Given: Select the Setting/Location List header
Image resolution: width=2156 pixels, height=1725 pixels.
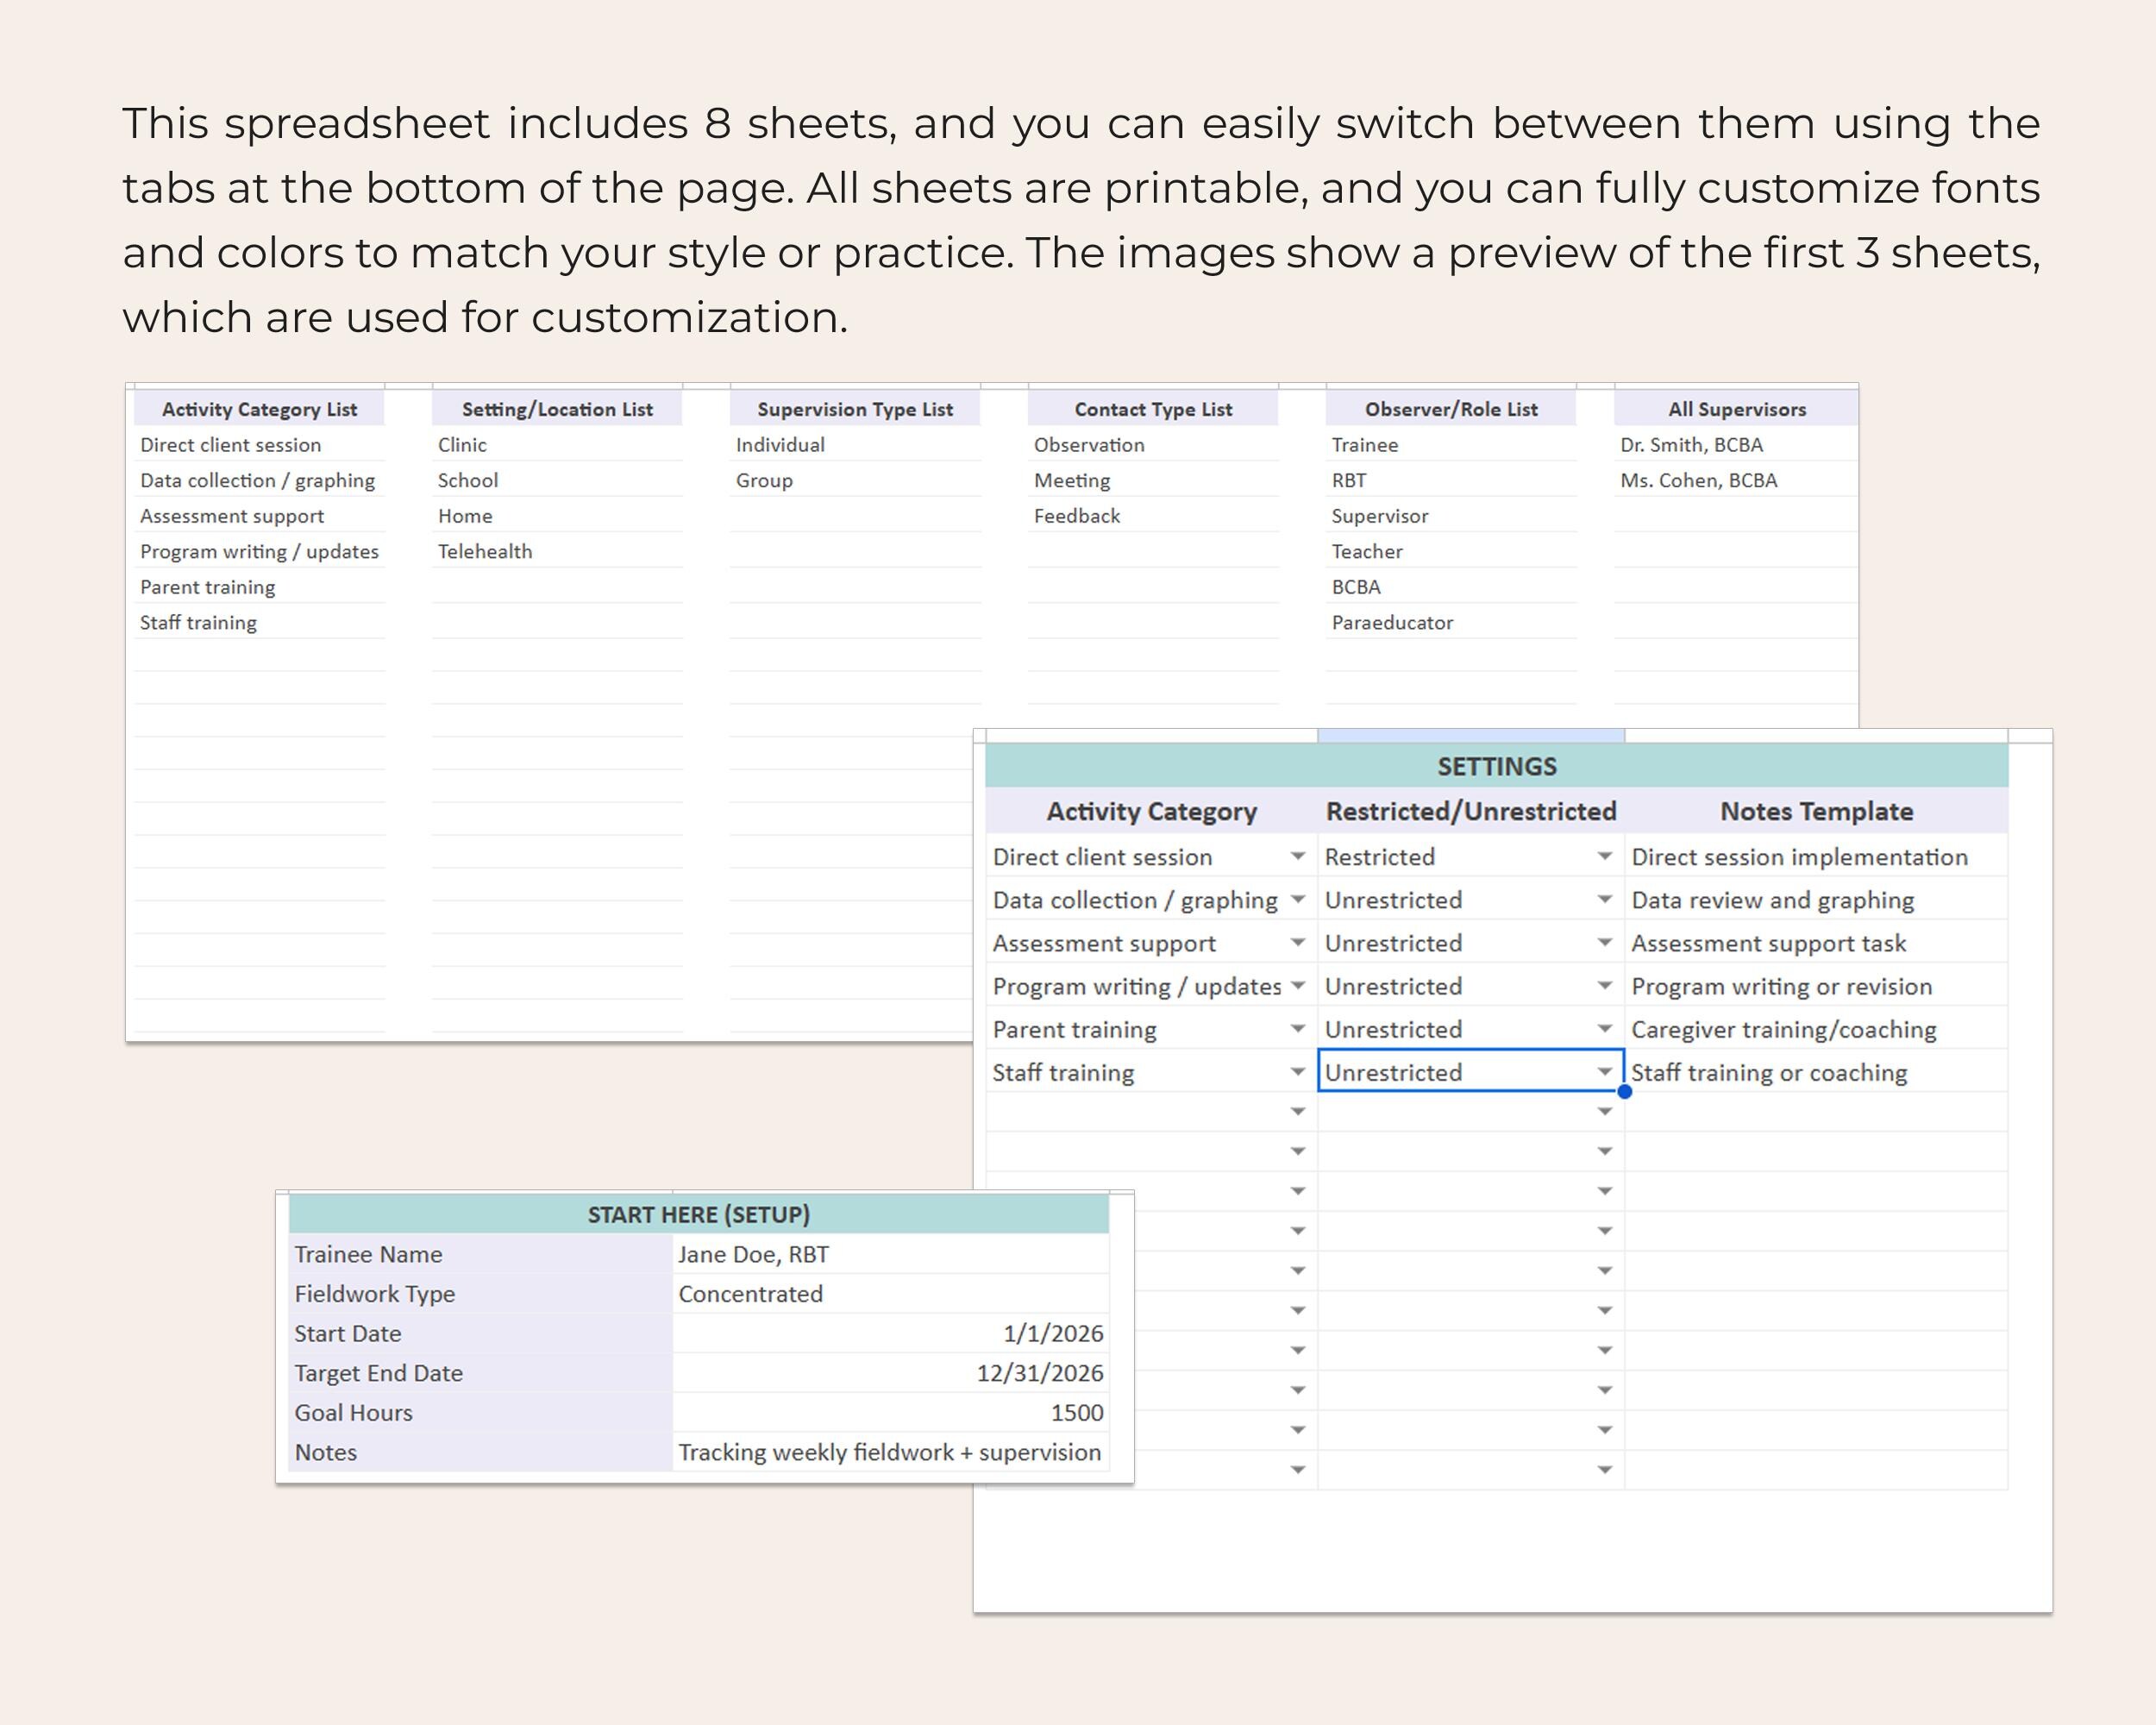Looking at the screenshot, I should [557, 409].
